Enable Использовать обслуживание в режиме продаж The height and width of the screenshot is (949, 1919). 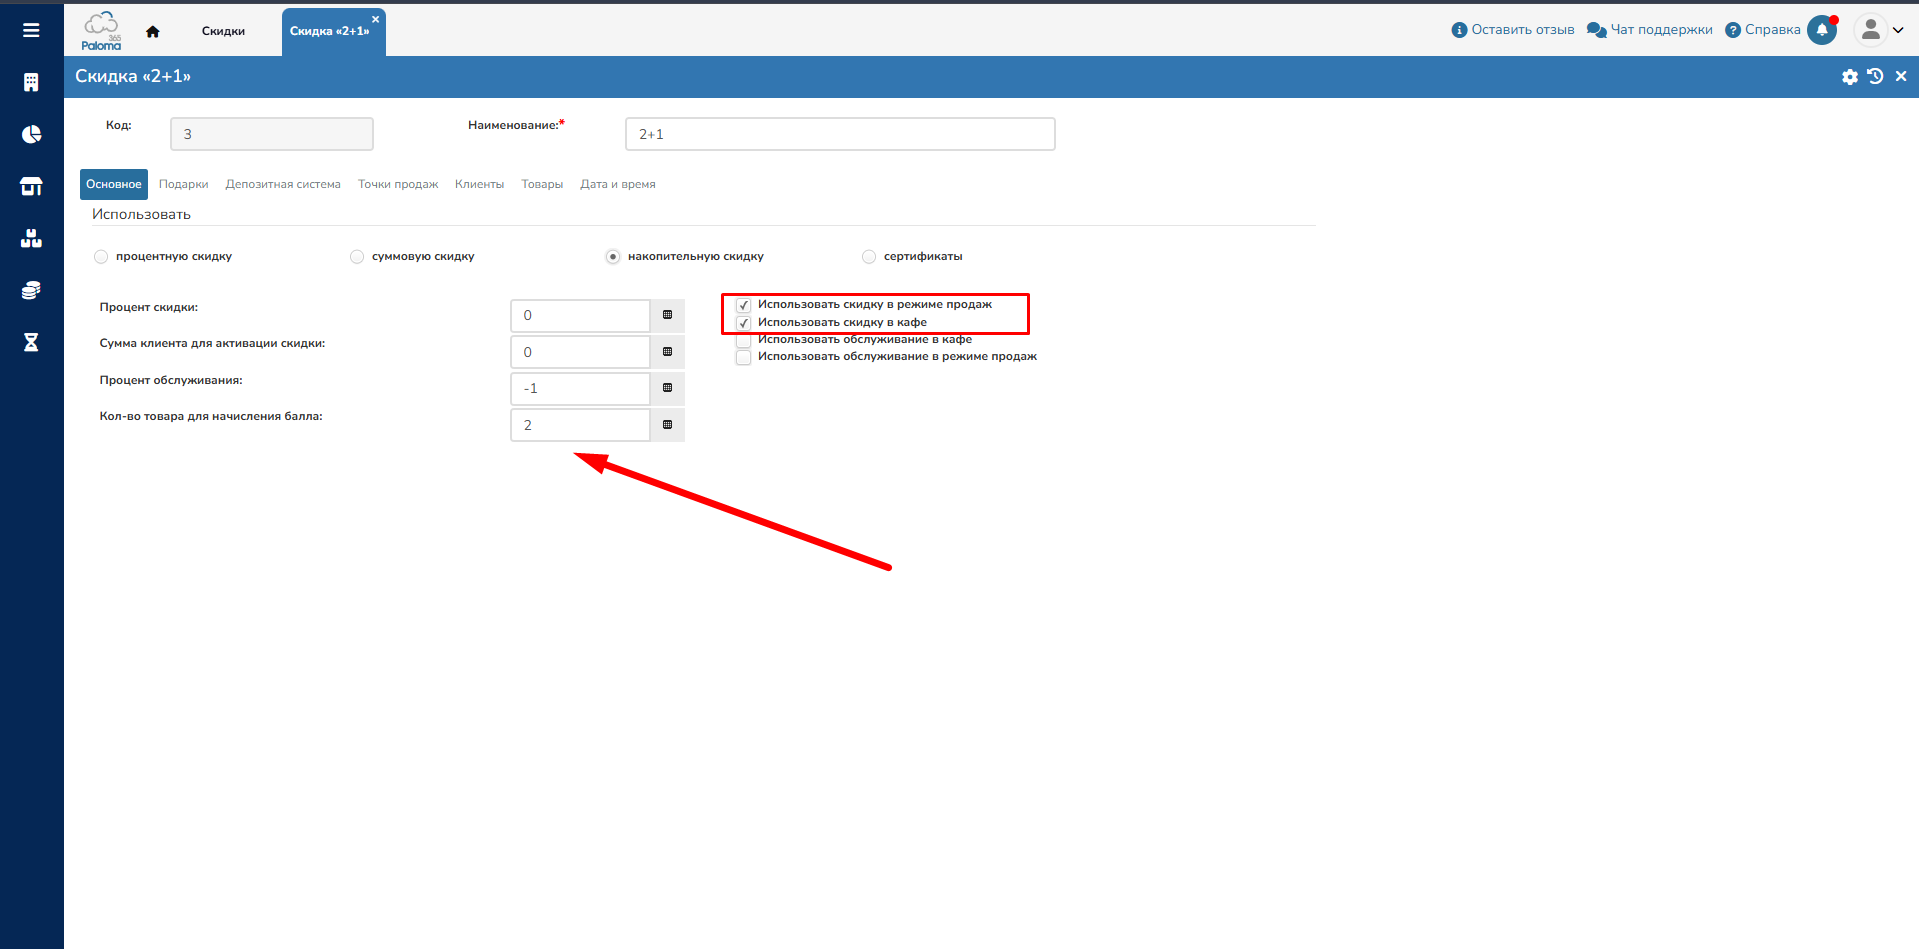click(744, 357)
